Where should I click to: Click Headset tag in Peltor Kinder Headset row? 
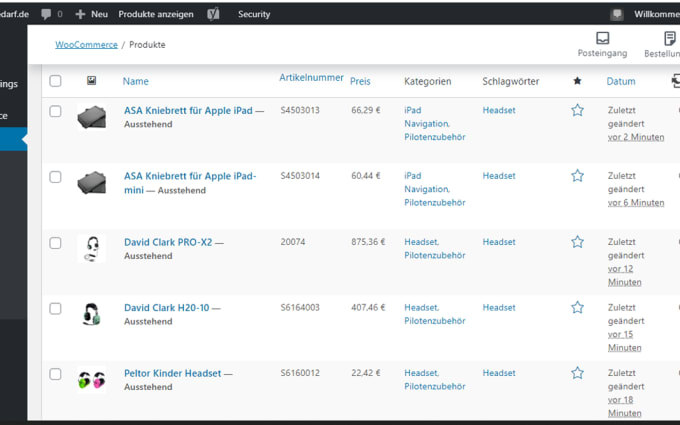[499, 373]
